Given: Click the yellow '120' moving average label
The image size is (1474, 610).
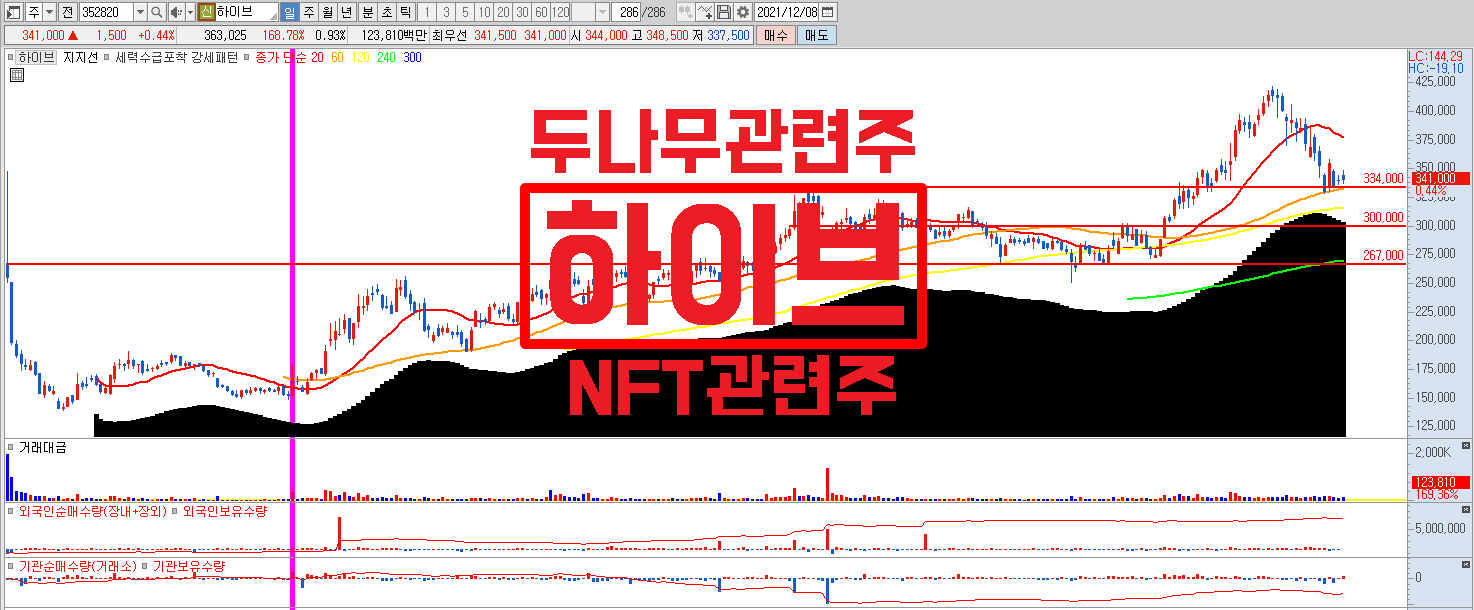Looking at the screenshot, I should point(359,58).
